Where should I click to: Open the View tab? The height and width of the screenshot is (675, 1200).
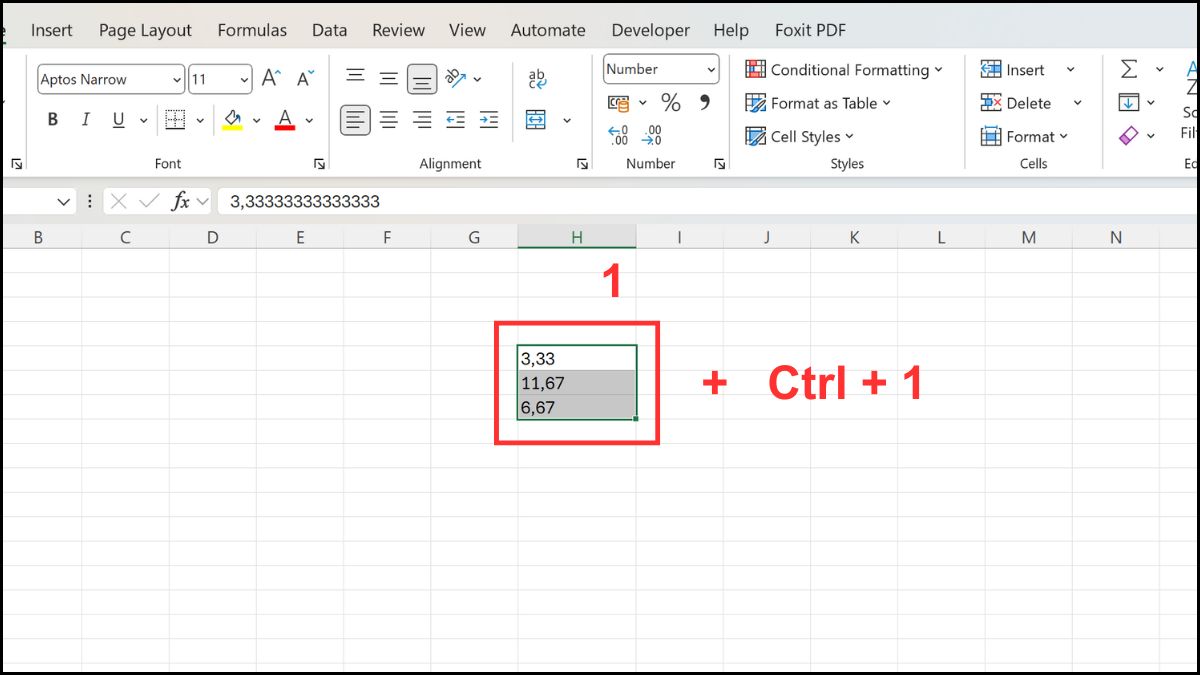pos(467,30)
